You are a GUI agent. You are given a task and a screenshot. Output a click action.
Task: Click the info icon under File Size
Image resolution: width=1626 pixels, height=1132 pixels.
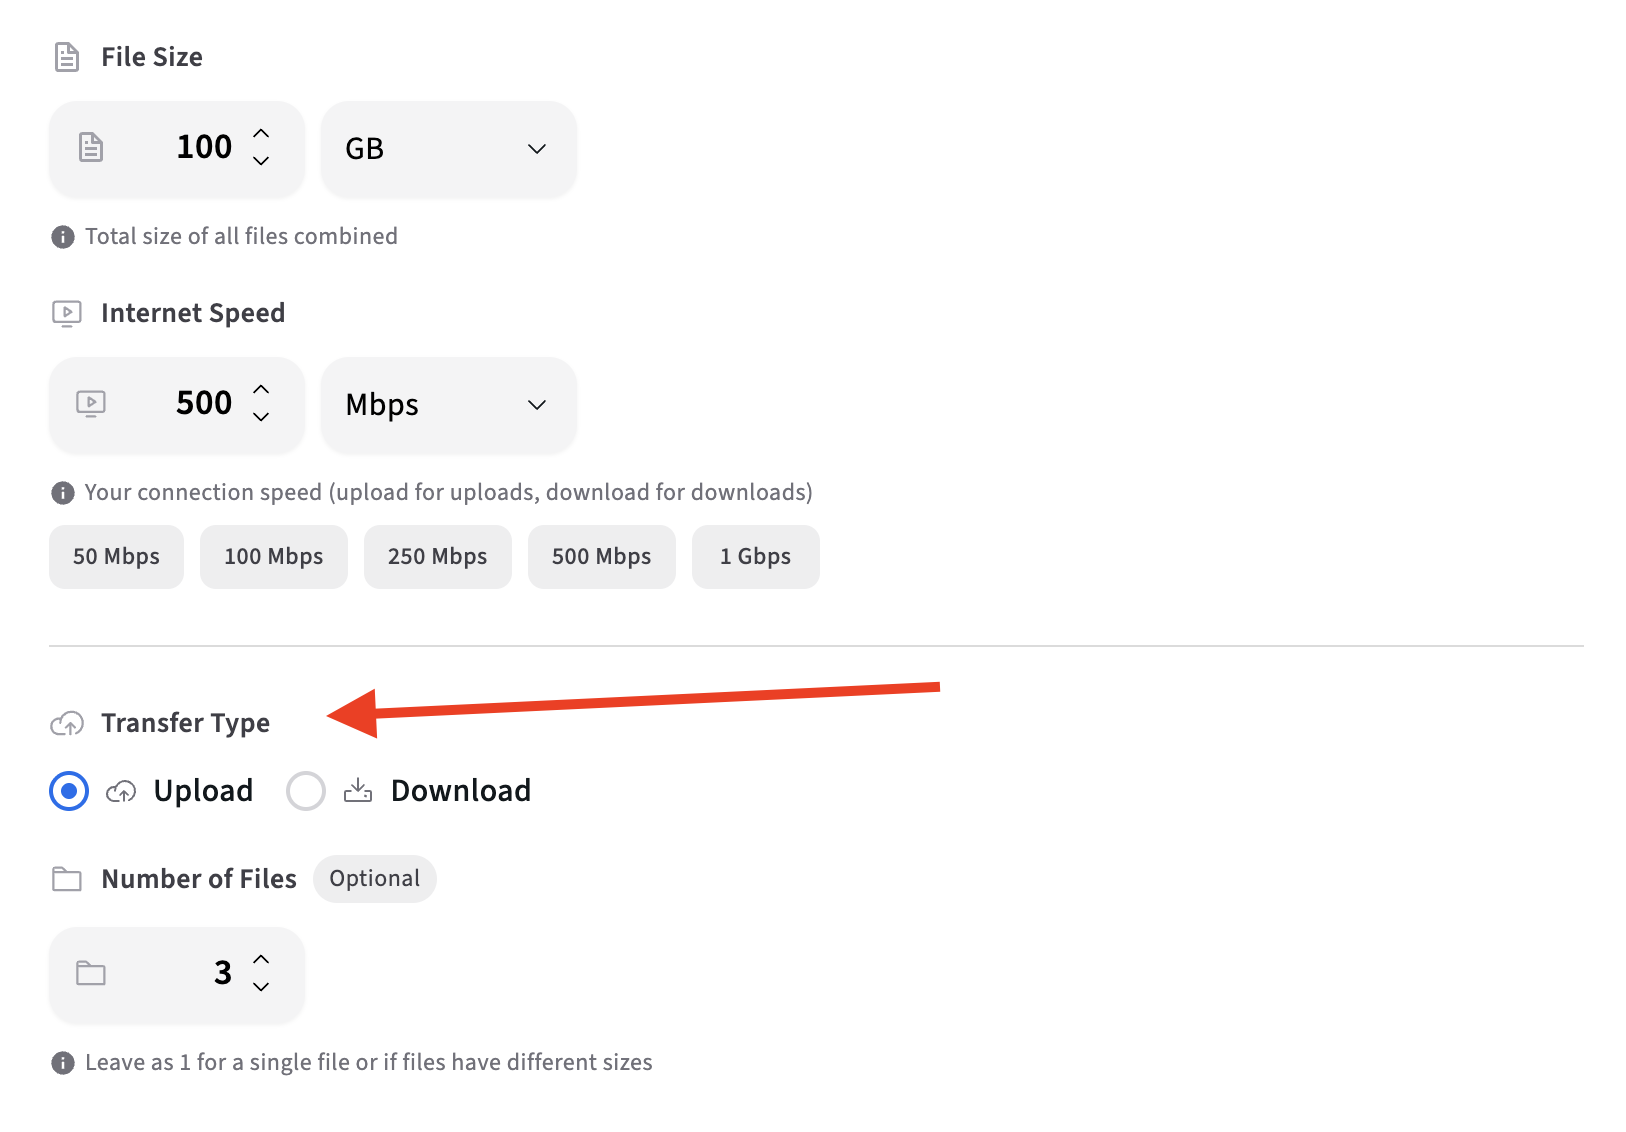tap(62, 236)
